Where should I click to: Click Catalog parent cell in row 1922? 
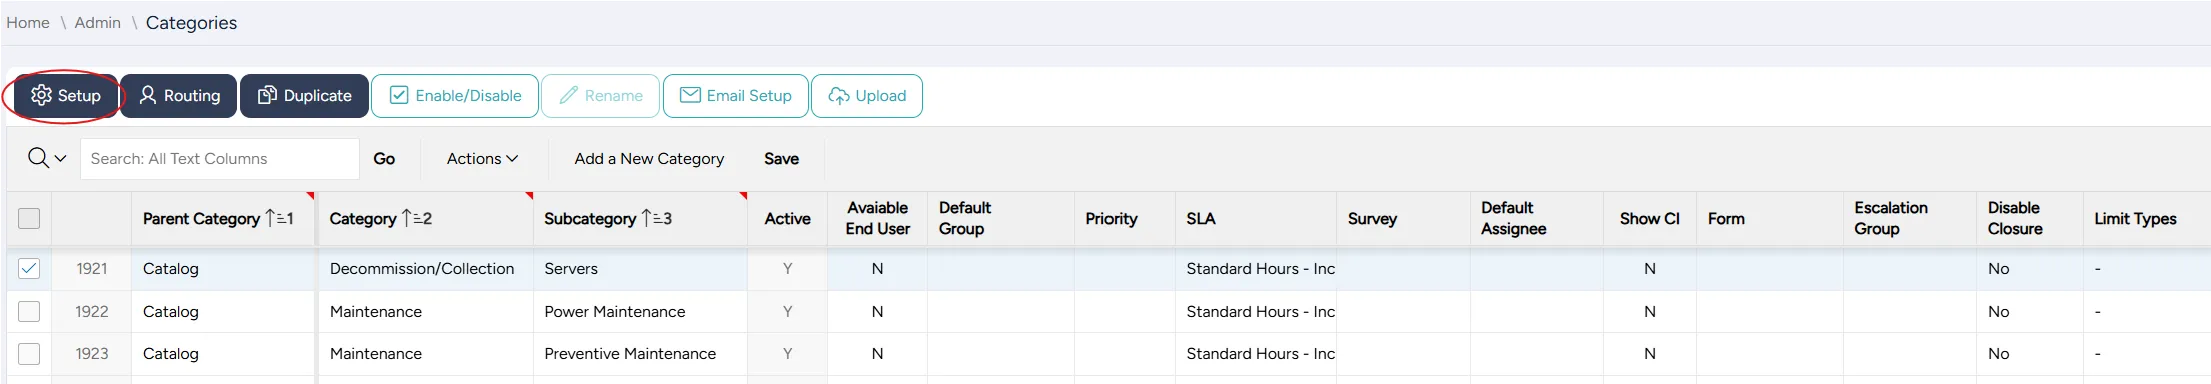[223, 311]
